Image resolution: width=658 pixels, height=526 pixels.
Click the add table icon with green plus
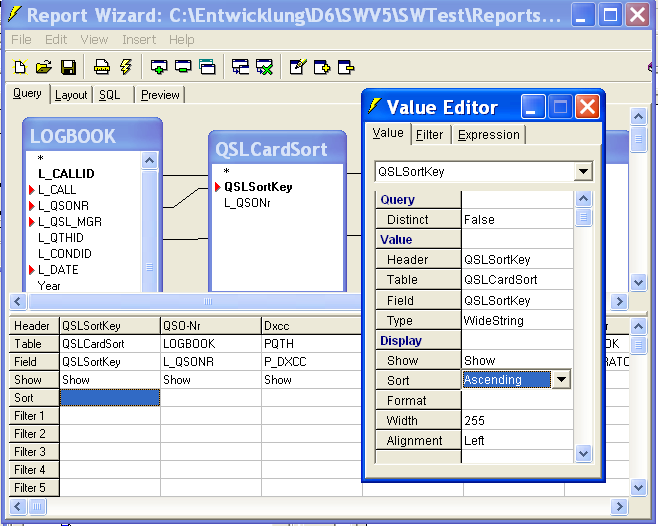point(159,67)
